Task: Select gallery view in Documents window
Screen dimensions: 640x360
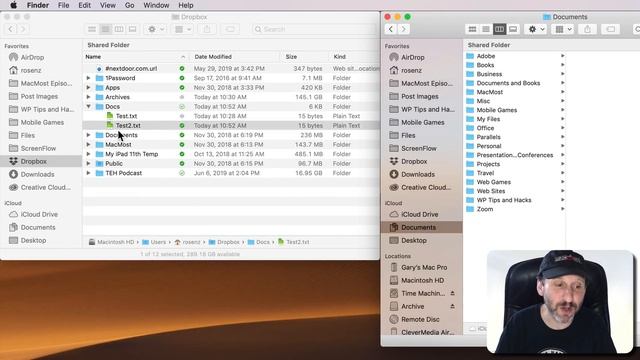Action: point(513,29)
